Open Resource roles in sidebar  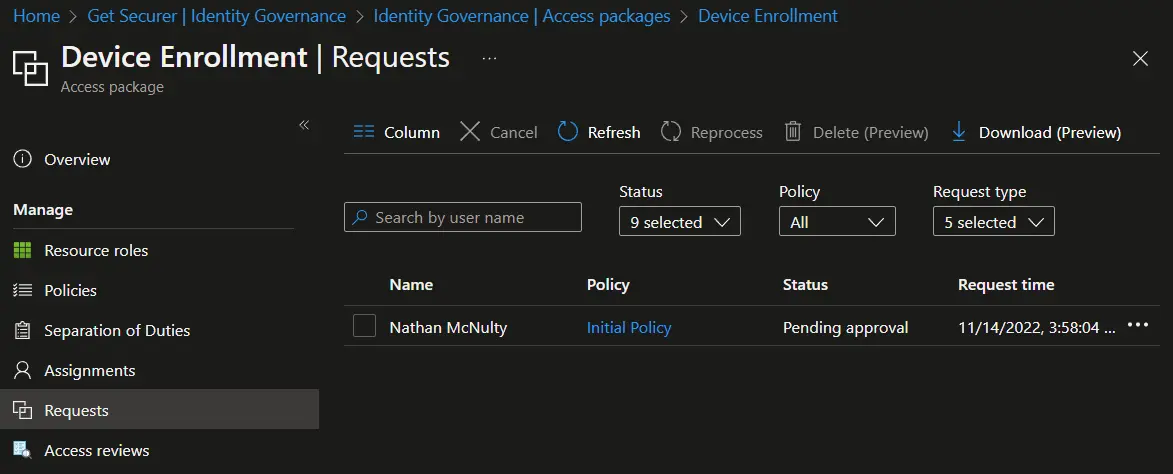tap(96, 250)
